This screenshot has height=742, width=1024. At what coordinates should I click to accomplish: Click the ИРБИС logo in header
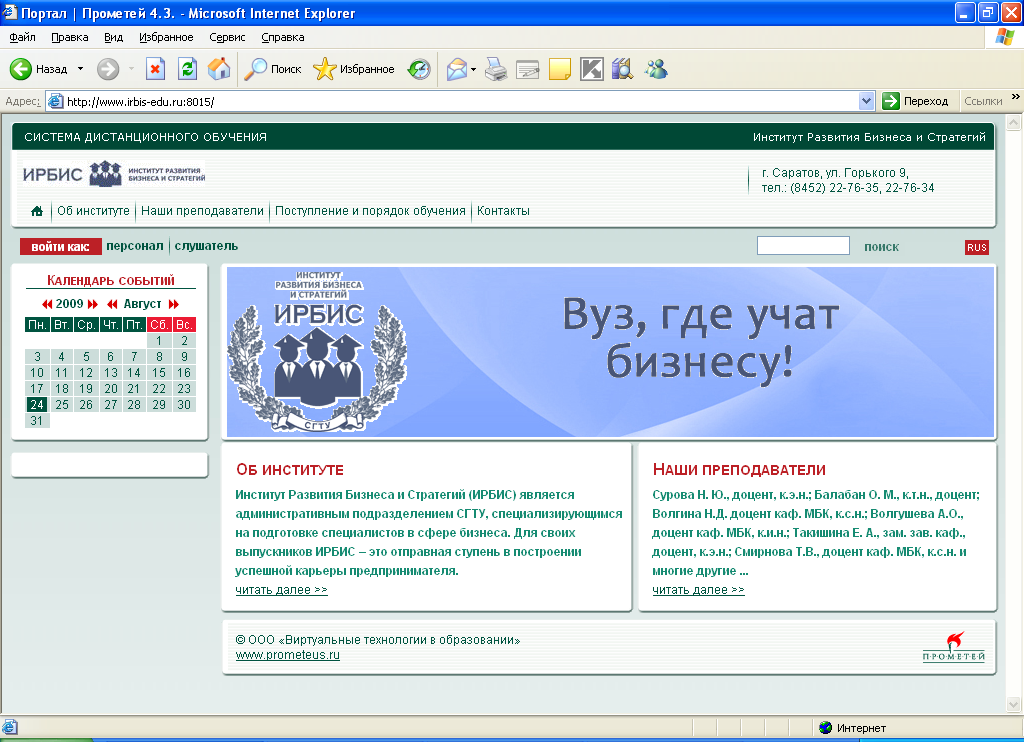(x=114, y=174)
